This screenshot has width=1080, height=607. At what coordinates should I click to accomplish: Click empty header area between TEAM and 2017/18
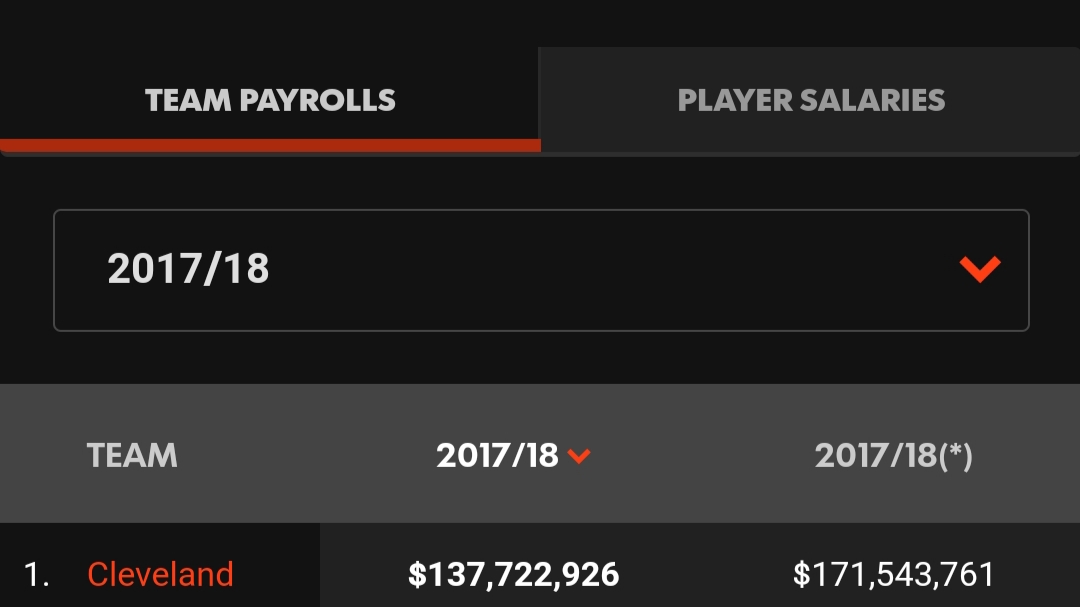[x=307, y=455]
